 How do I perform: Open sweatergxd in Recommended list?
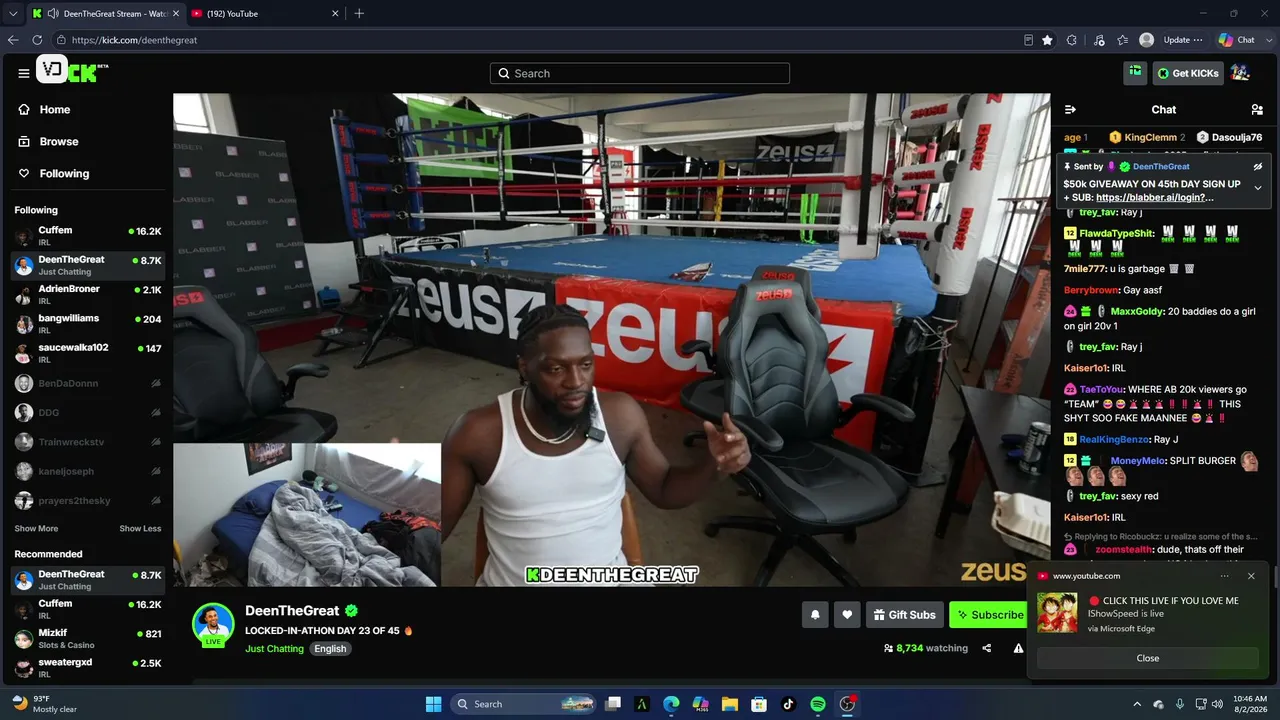(87, 668)
